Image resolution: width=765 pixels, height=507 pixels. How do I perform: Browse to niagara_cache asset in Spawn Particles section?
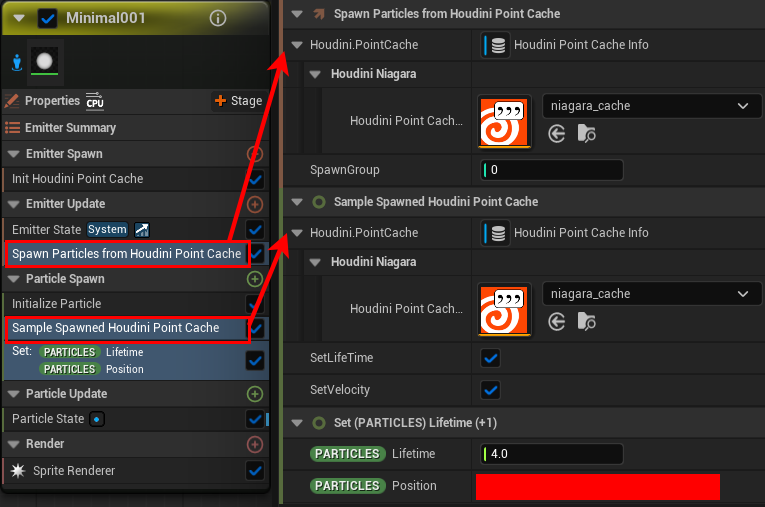pyautogui.click(x=586, y=133)
